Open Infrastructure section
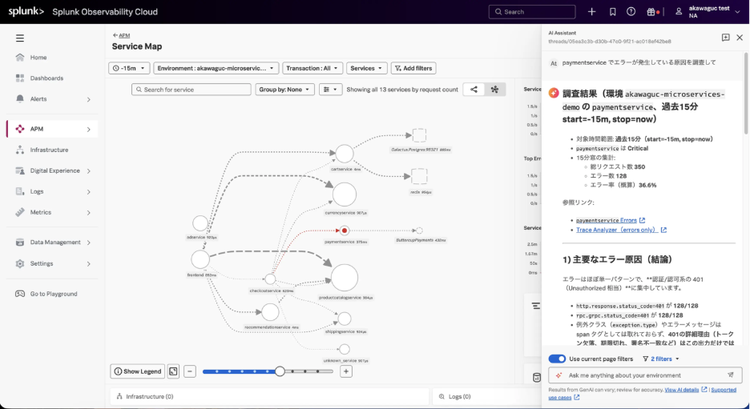The image size is (750, 409). pos(49,150)
